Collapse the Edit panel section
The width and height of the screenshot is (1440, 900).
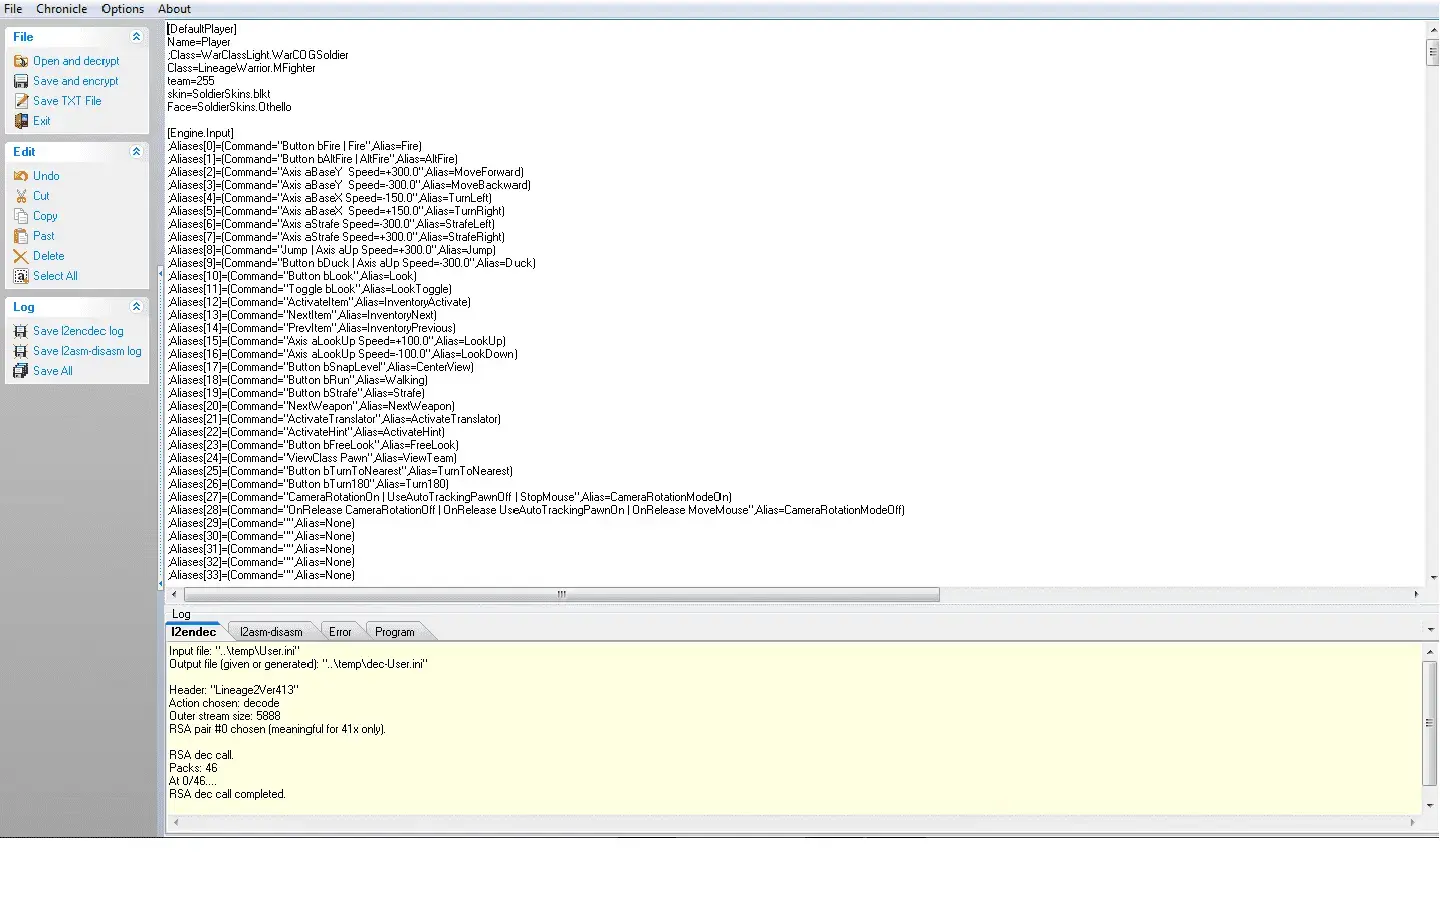coord(137,152)
